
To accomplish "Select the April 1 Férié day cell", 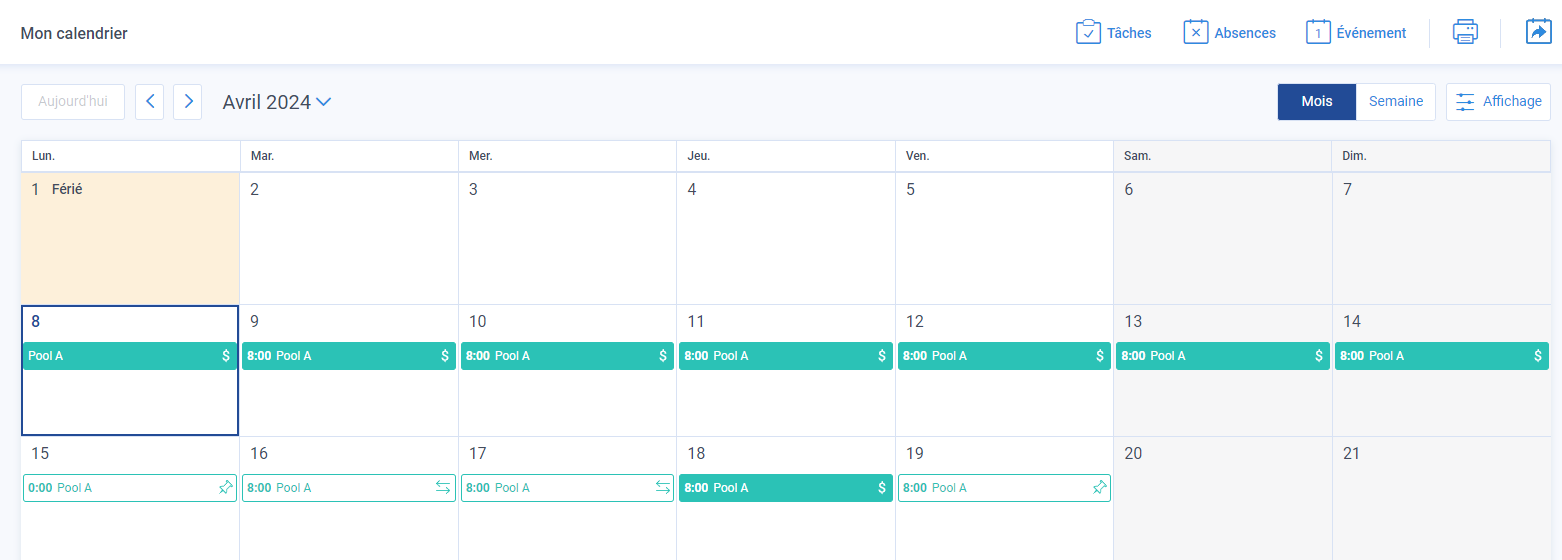I will coord(130,238).
